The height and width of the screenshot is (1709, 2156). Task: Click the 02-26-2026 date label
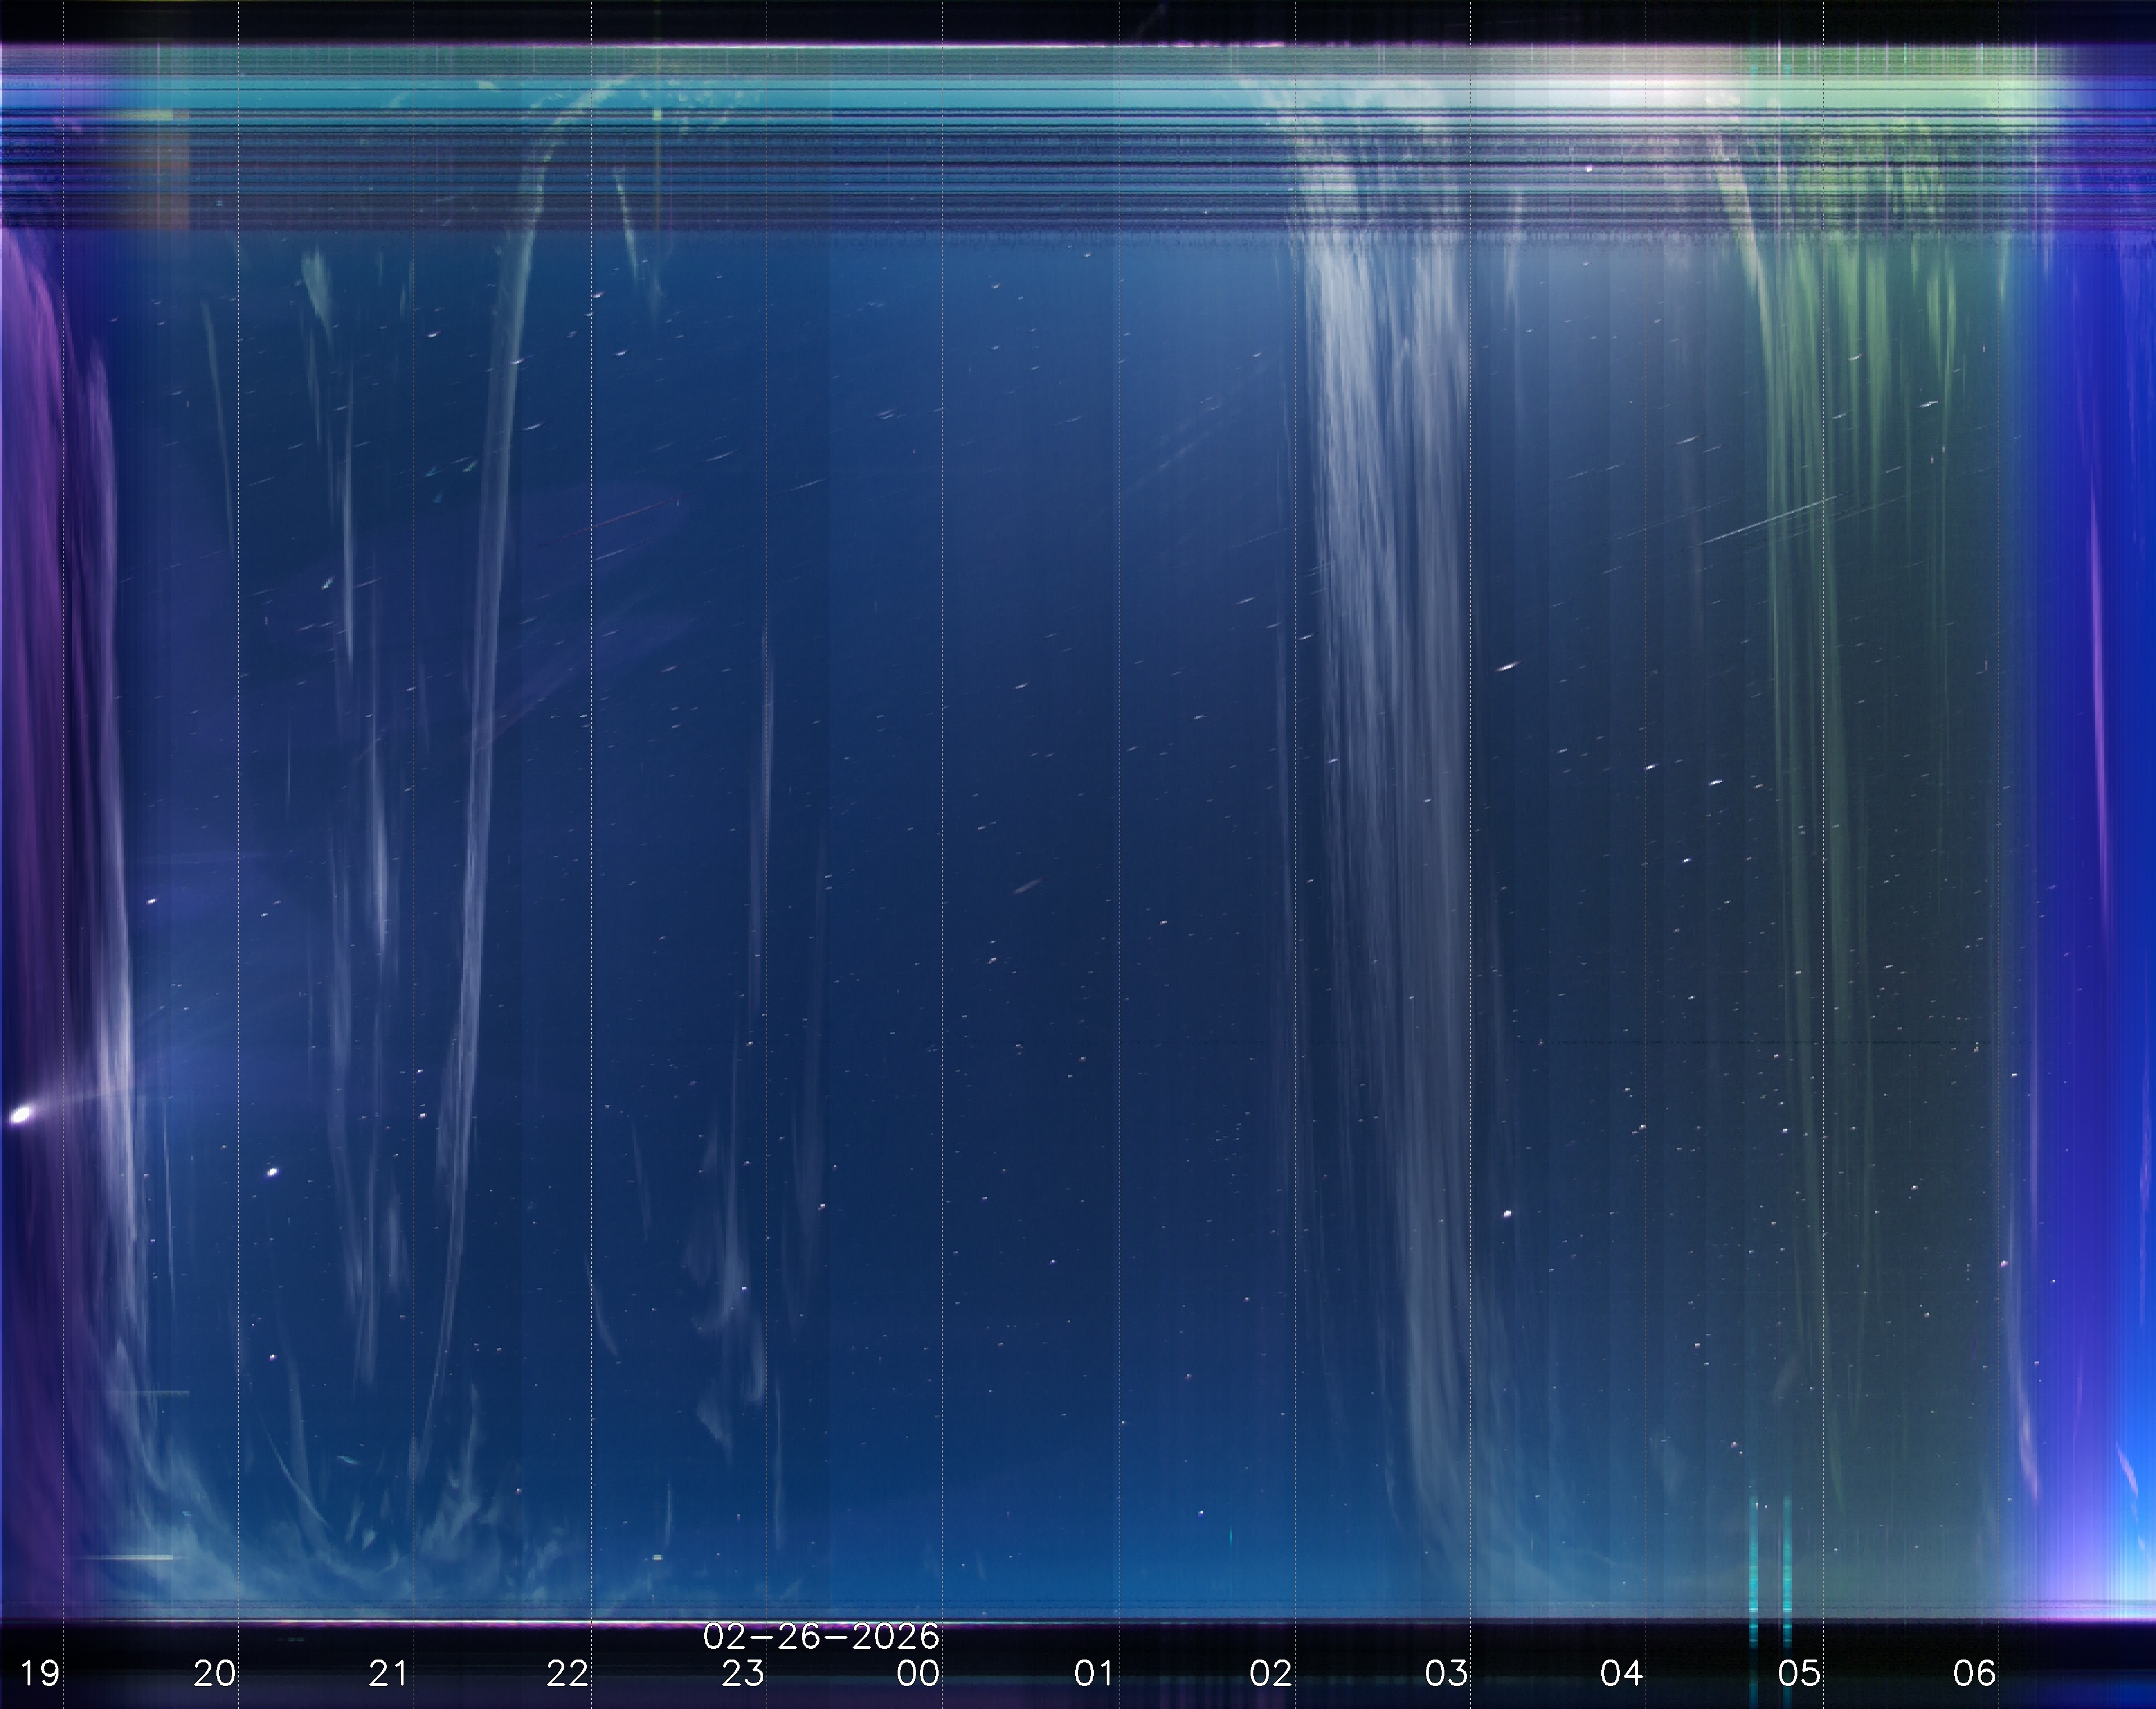coord(821,1637)
